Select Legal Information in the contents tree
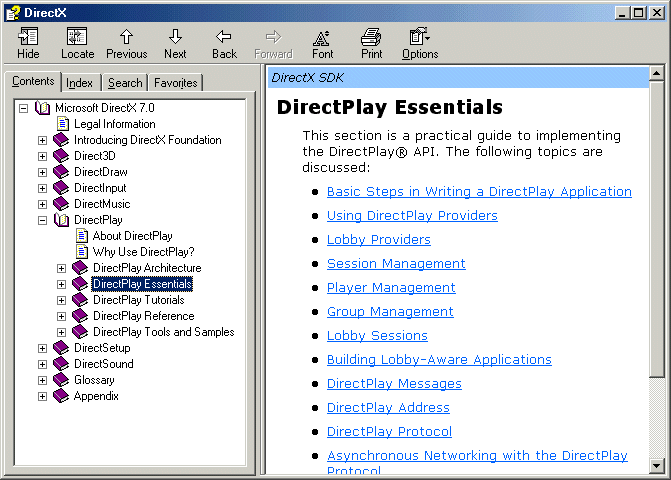This screenshot has height=480, width=671. click(x=114, y=124)
